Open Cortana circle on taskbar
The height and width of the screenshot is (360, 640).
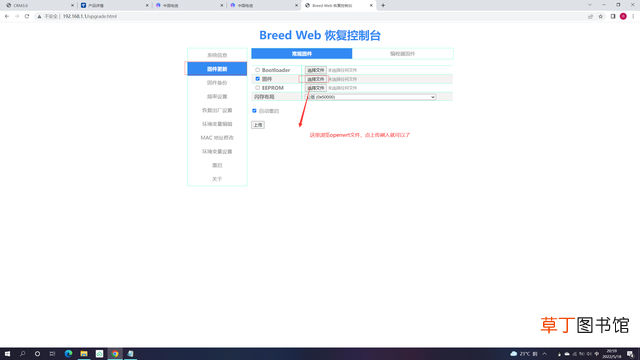pos(37,354)
